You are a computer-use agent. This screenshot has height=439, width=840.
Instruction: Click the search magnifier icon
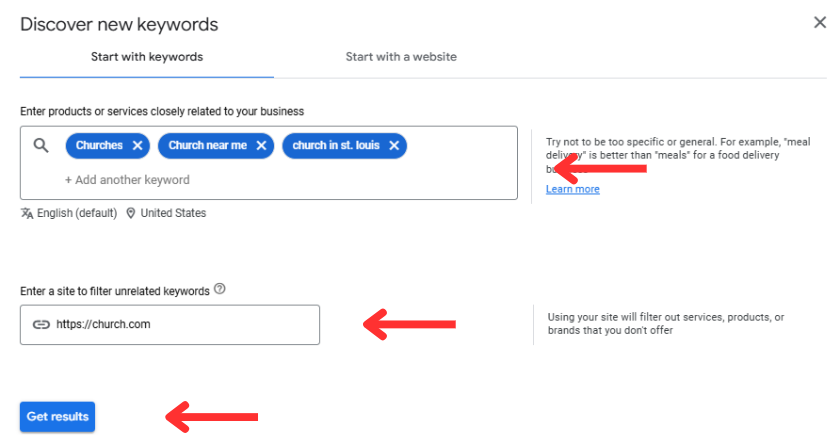[41, 145]
